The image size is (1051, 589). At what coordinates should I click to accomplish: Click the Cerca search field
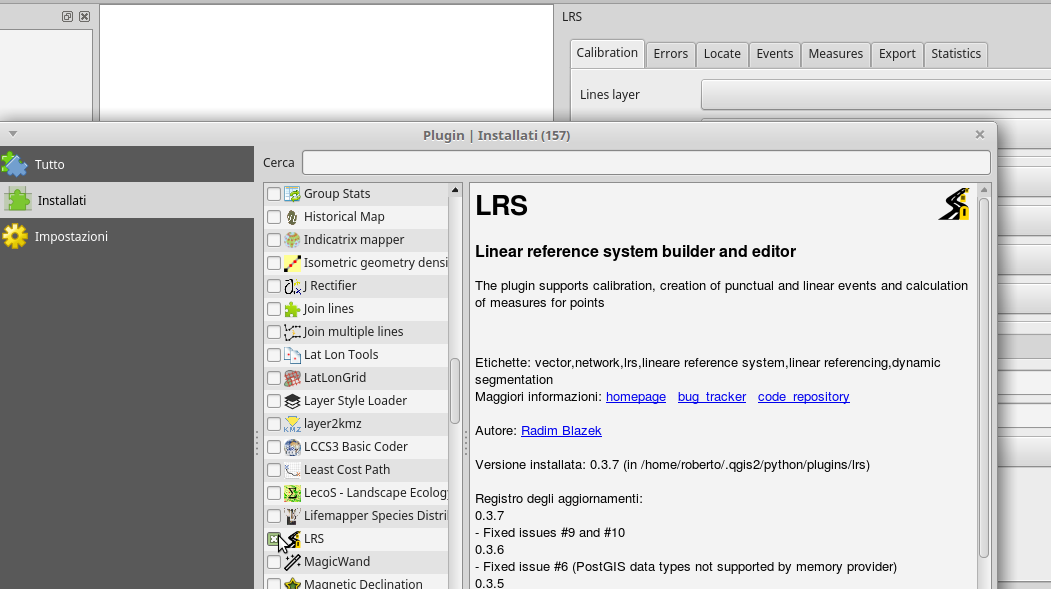[x=646, y=163]
